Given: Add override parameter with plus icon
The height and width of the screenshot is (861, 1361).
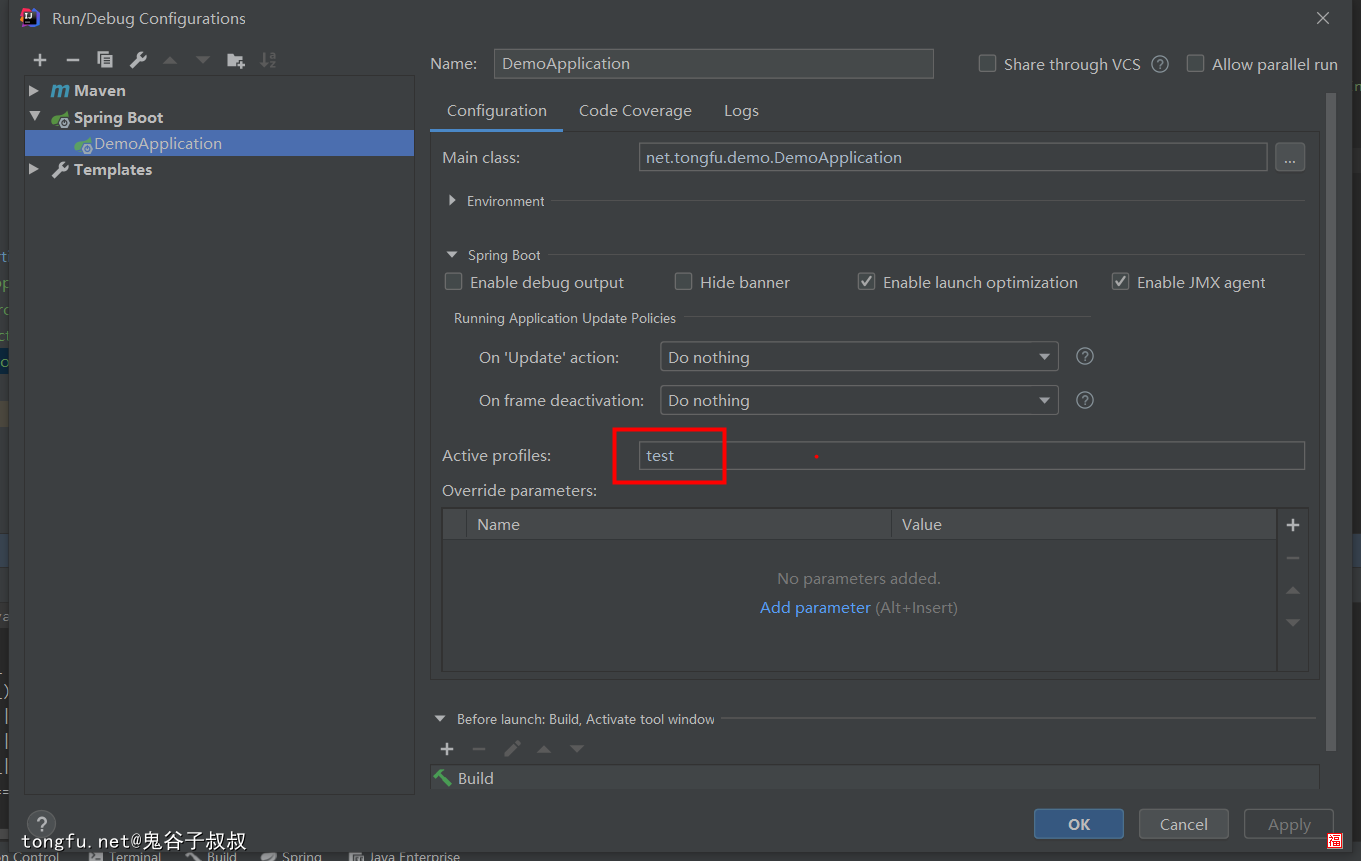Looking at the screenshot, I should coord(1293,525).
